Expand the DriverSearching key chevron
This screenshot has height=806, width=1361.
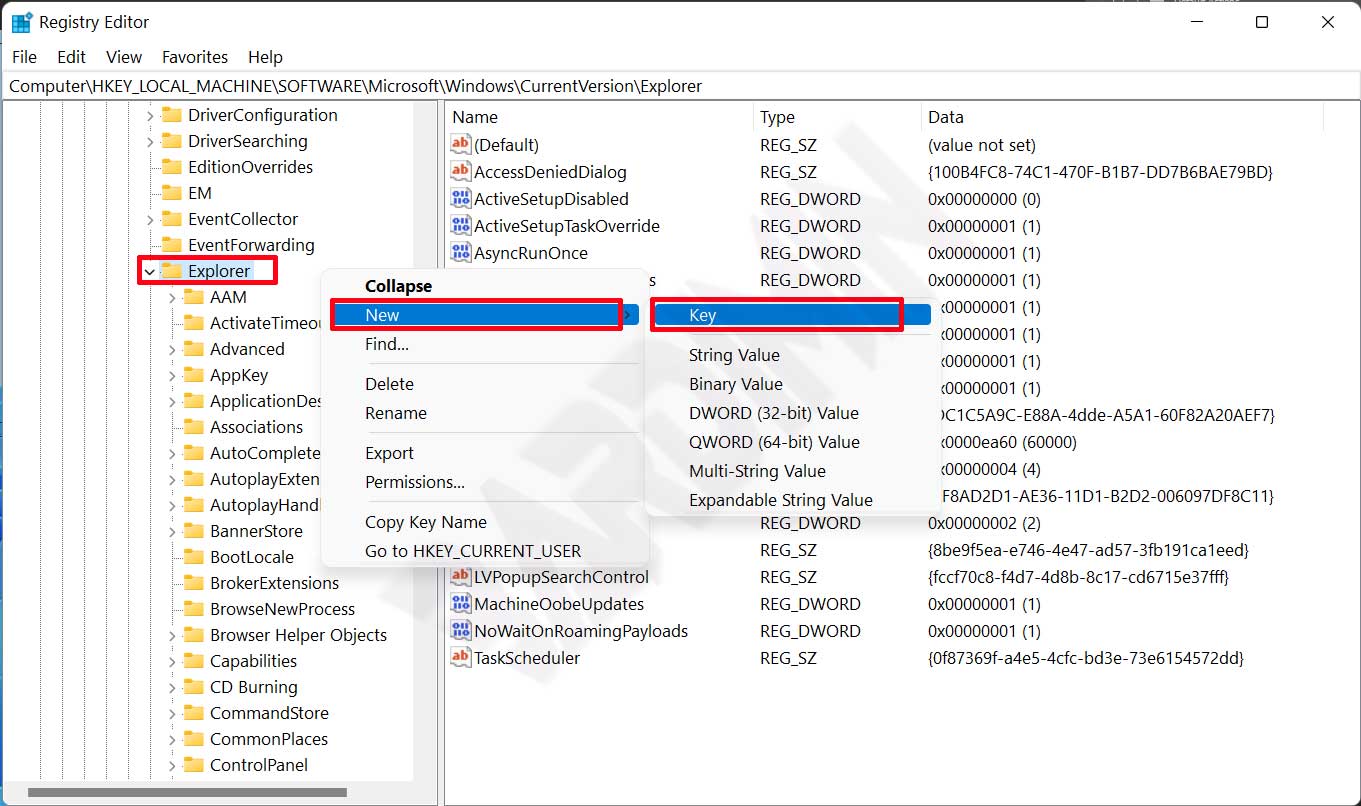[150, 141]
